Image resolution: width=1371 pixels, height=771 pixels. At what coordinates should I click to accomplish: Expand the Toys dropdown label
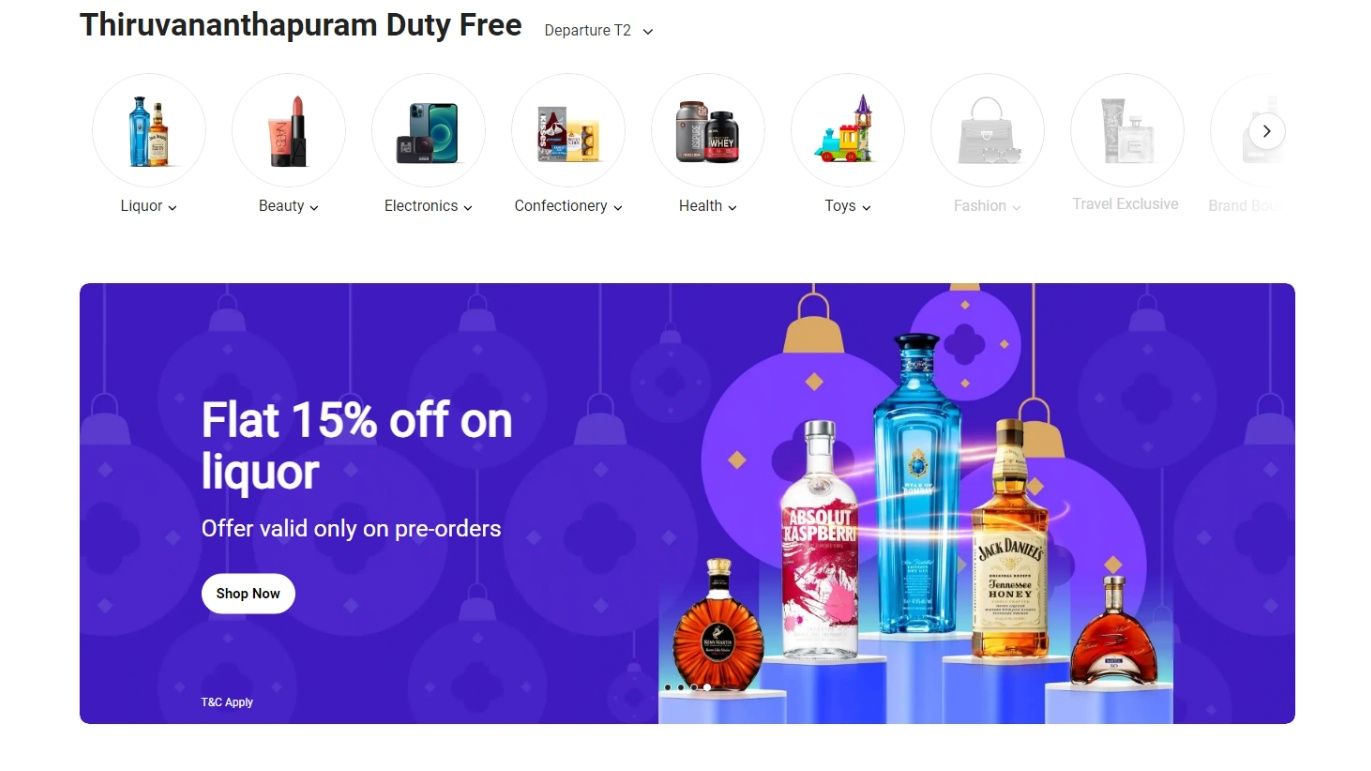click(x=848, y=206)
